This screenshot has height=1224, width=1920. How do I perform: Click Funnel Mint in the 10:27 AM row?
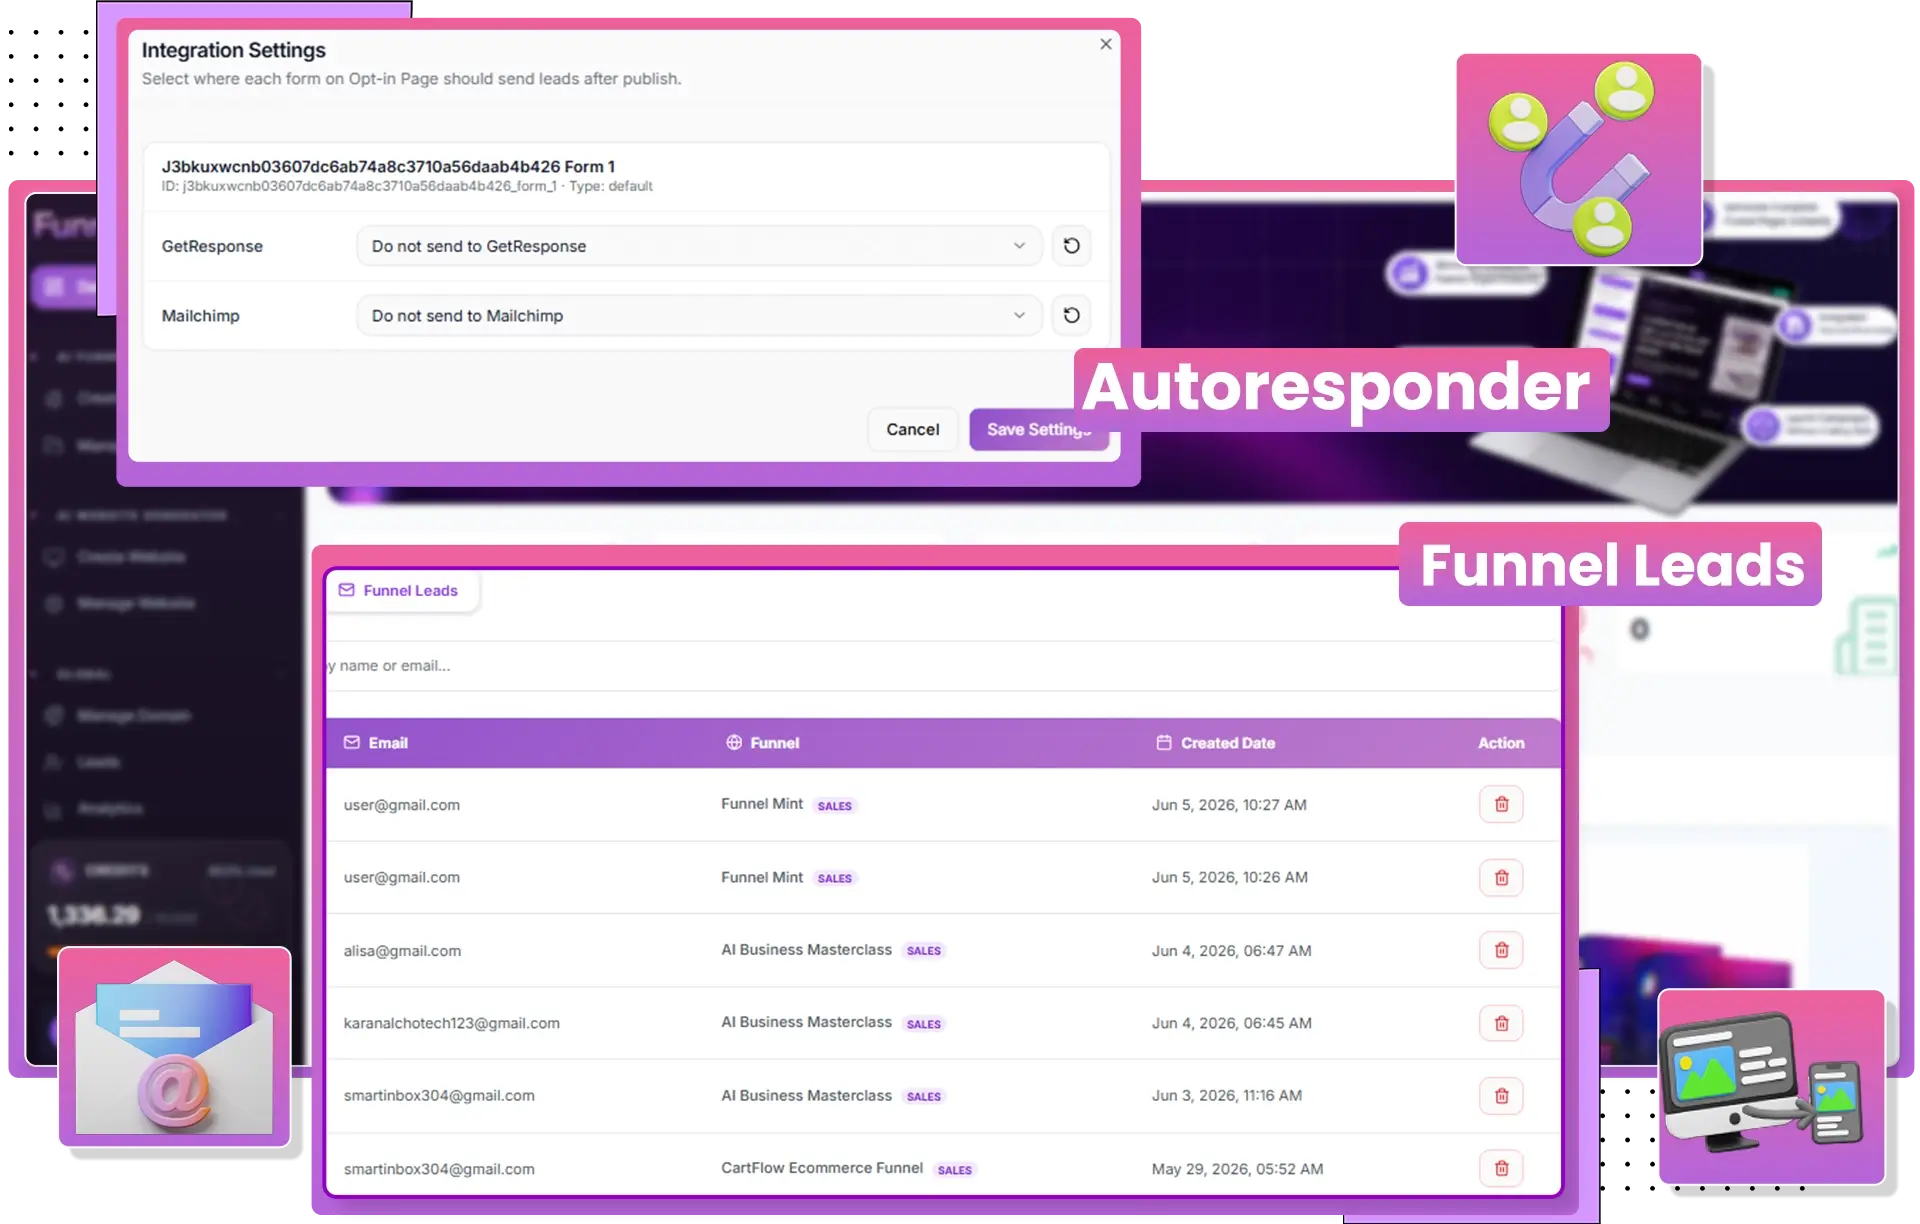coord(762,804)
